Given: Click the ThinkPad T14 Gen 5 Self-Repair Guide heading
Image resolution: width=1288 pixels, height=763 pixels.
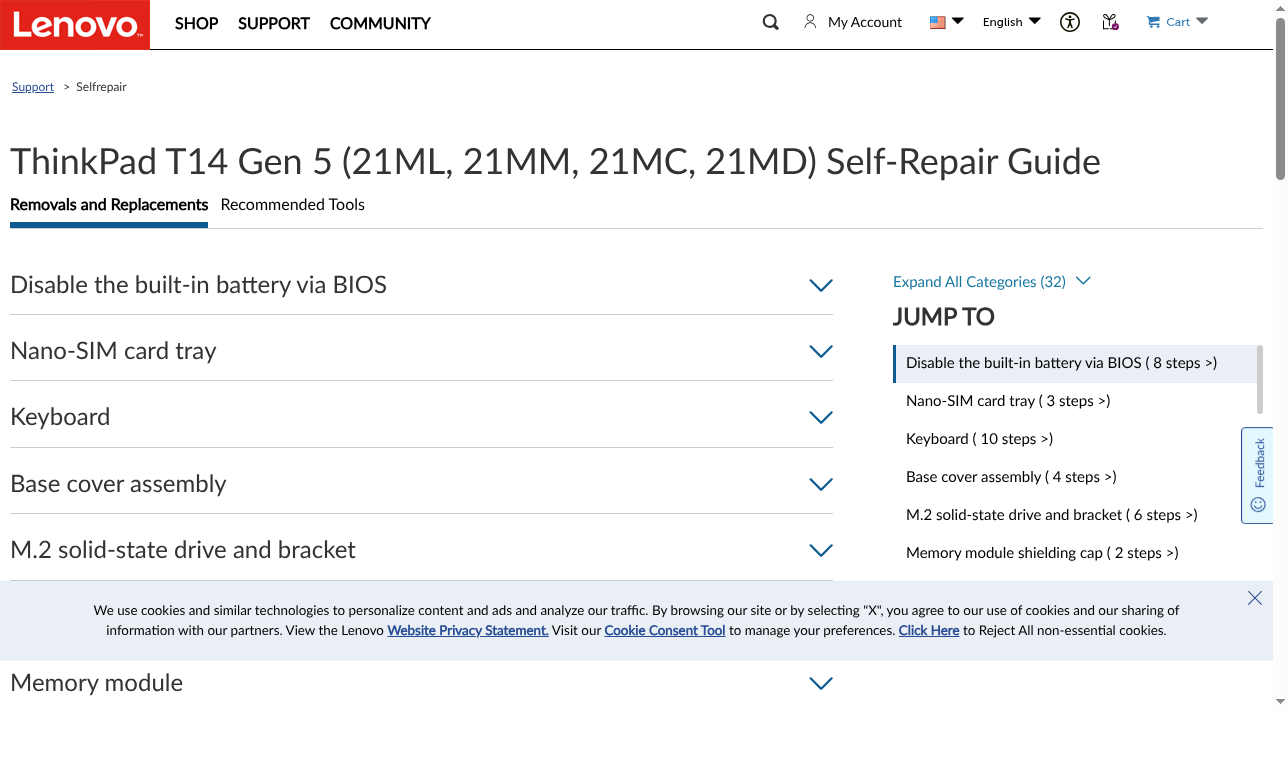Looking at the screenshot, I should 555,162.
